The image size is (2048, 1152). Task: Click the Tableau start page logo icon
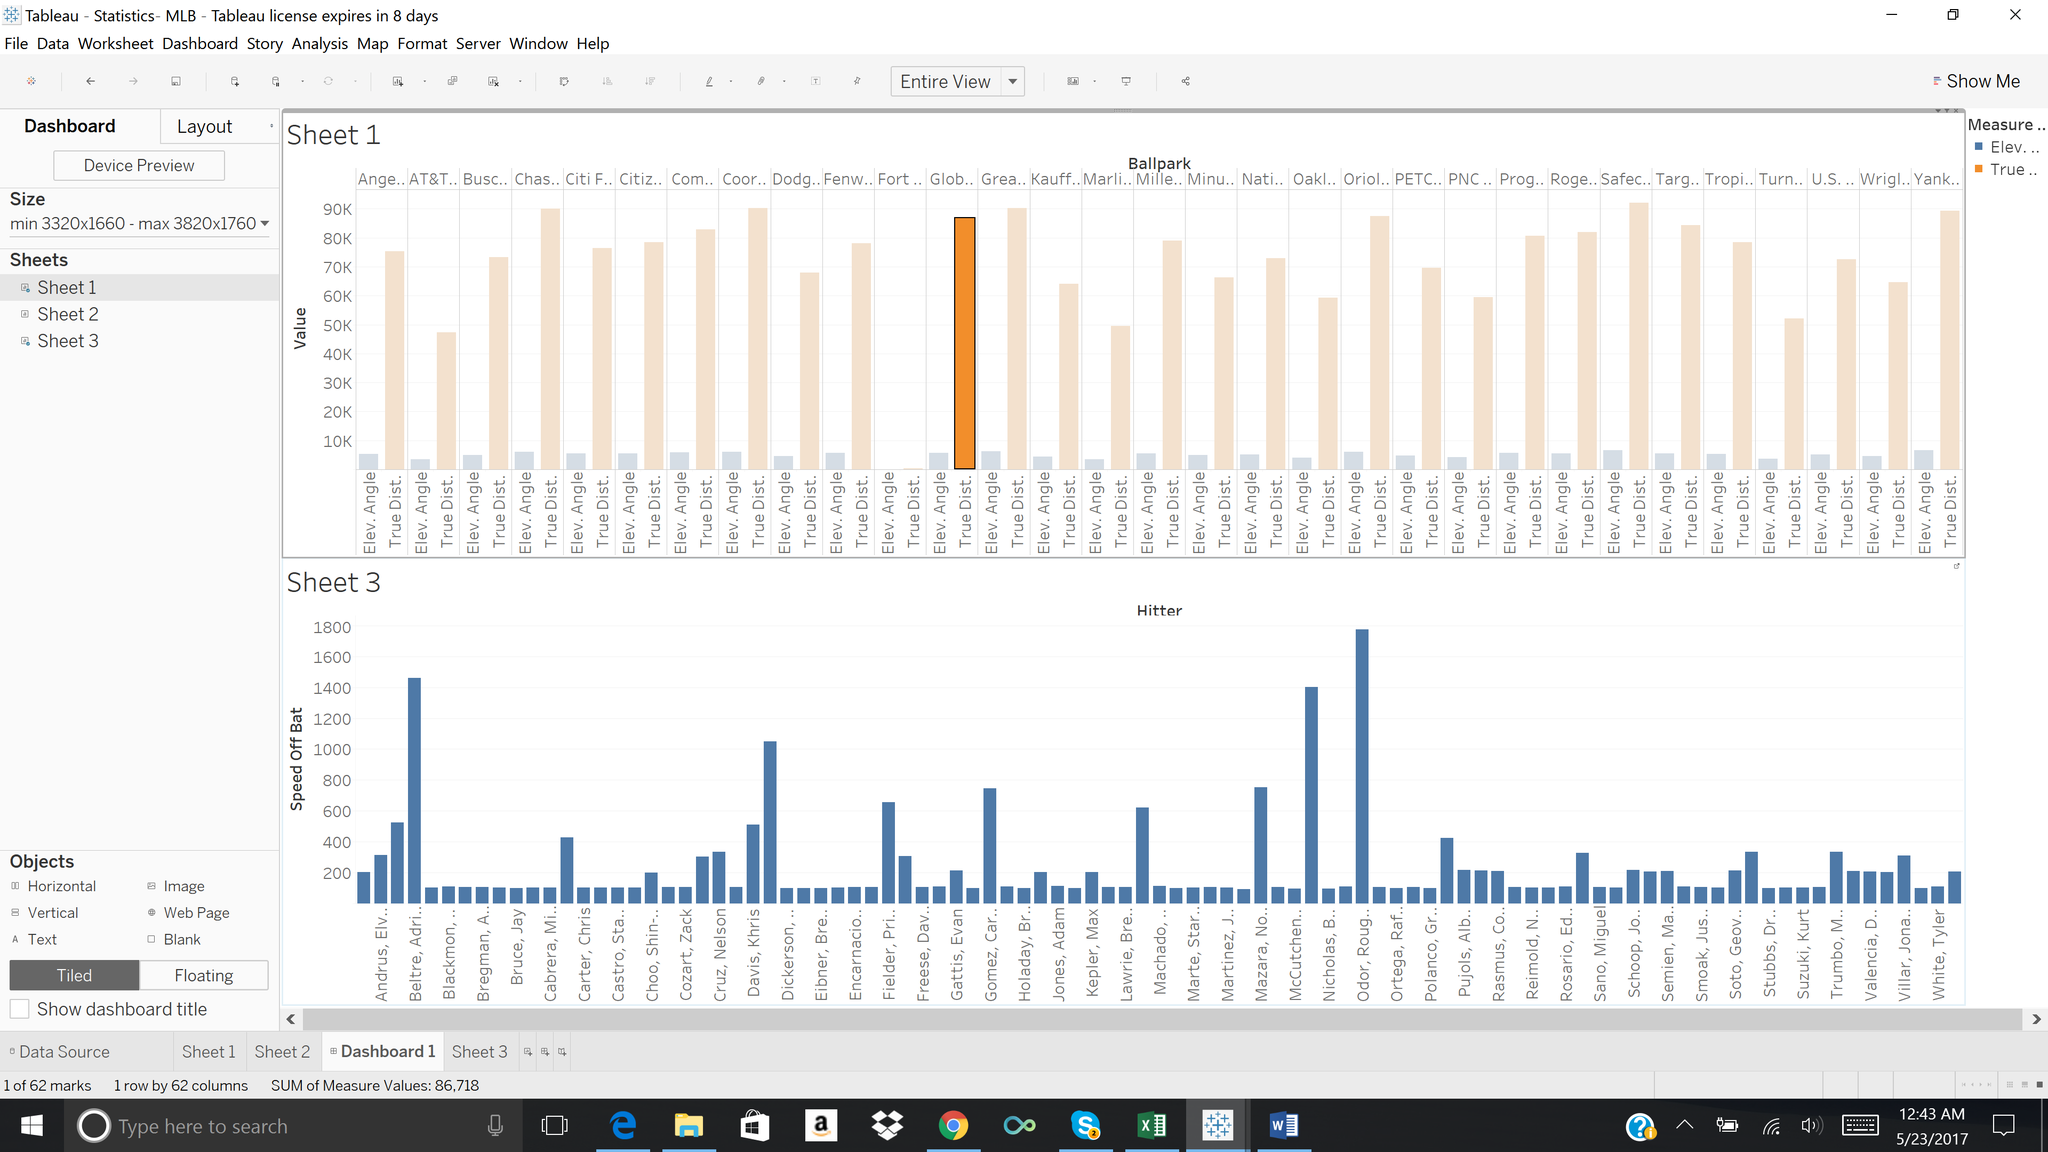point(31,81)
